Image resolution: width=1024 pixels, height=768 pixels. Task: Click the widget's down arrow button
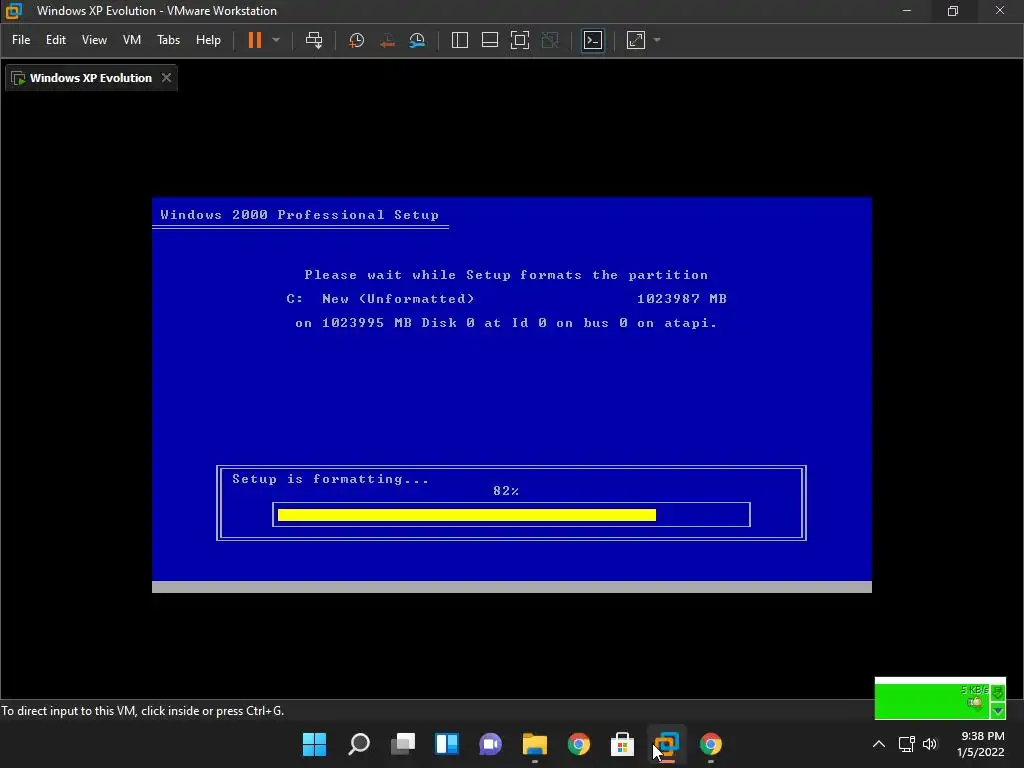[x=998, y=711]
